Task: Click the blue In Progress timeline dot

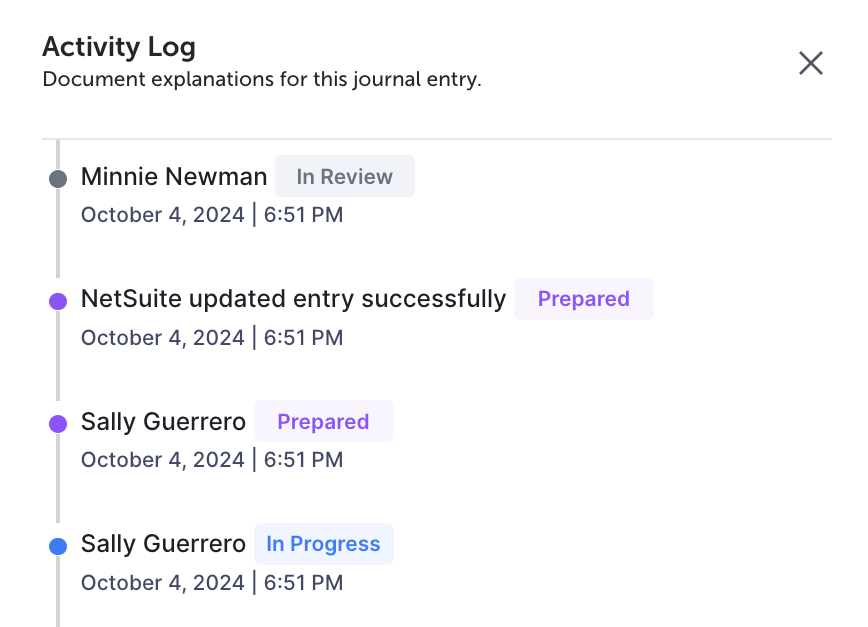Action: pos(58,545)
